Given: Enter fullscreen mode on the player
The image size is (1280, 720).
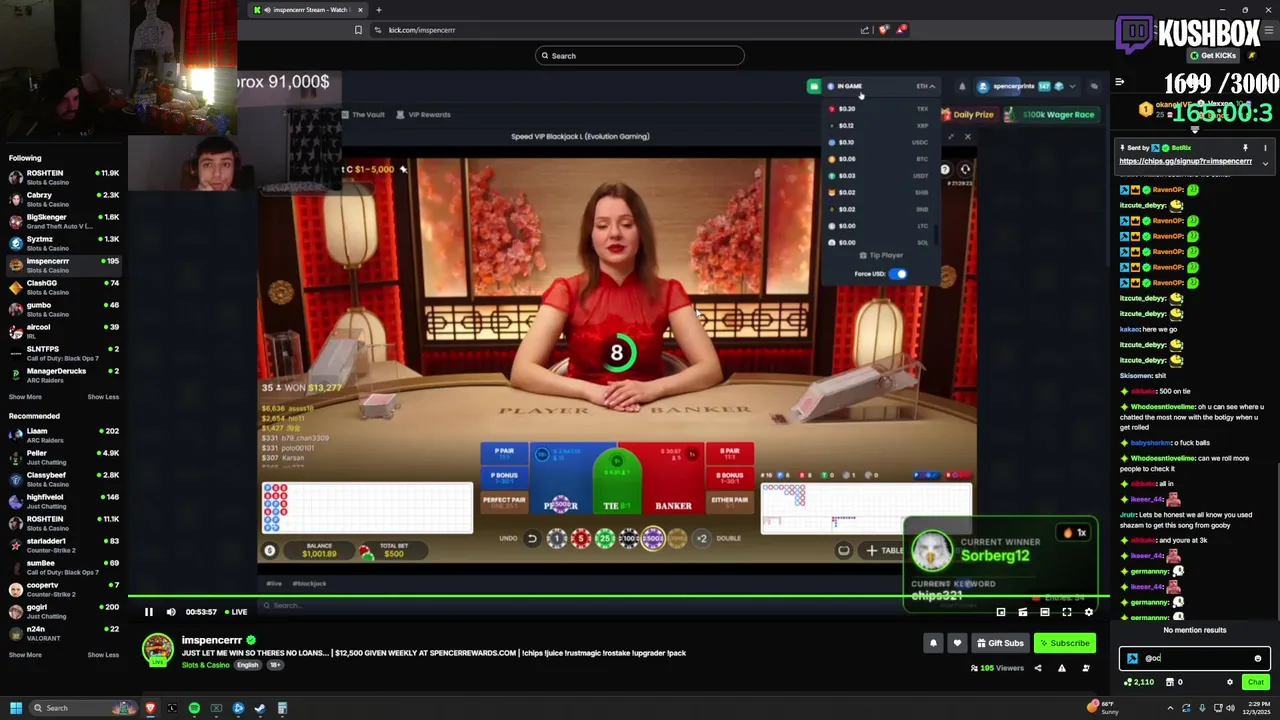Looking at the screenshot, I should pyautogui.click(x=1067, y=612).
